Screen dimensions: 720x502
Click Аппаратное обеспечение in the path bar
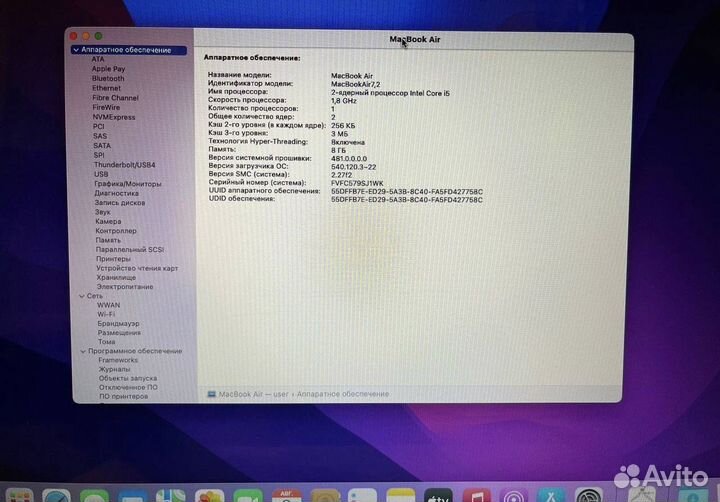pos(343,394)
